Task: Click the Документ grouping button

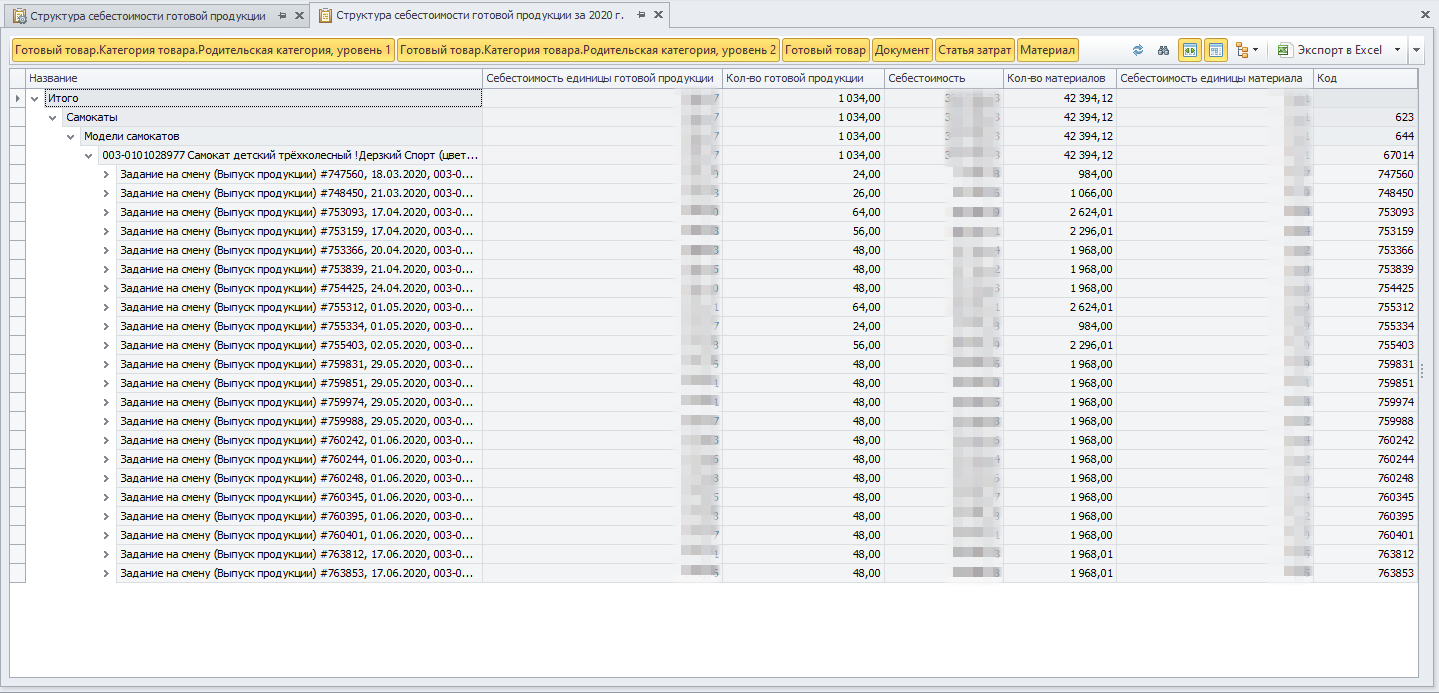Action: [x=902, y=50]
